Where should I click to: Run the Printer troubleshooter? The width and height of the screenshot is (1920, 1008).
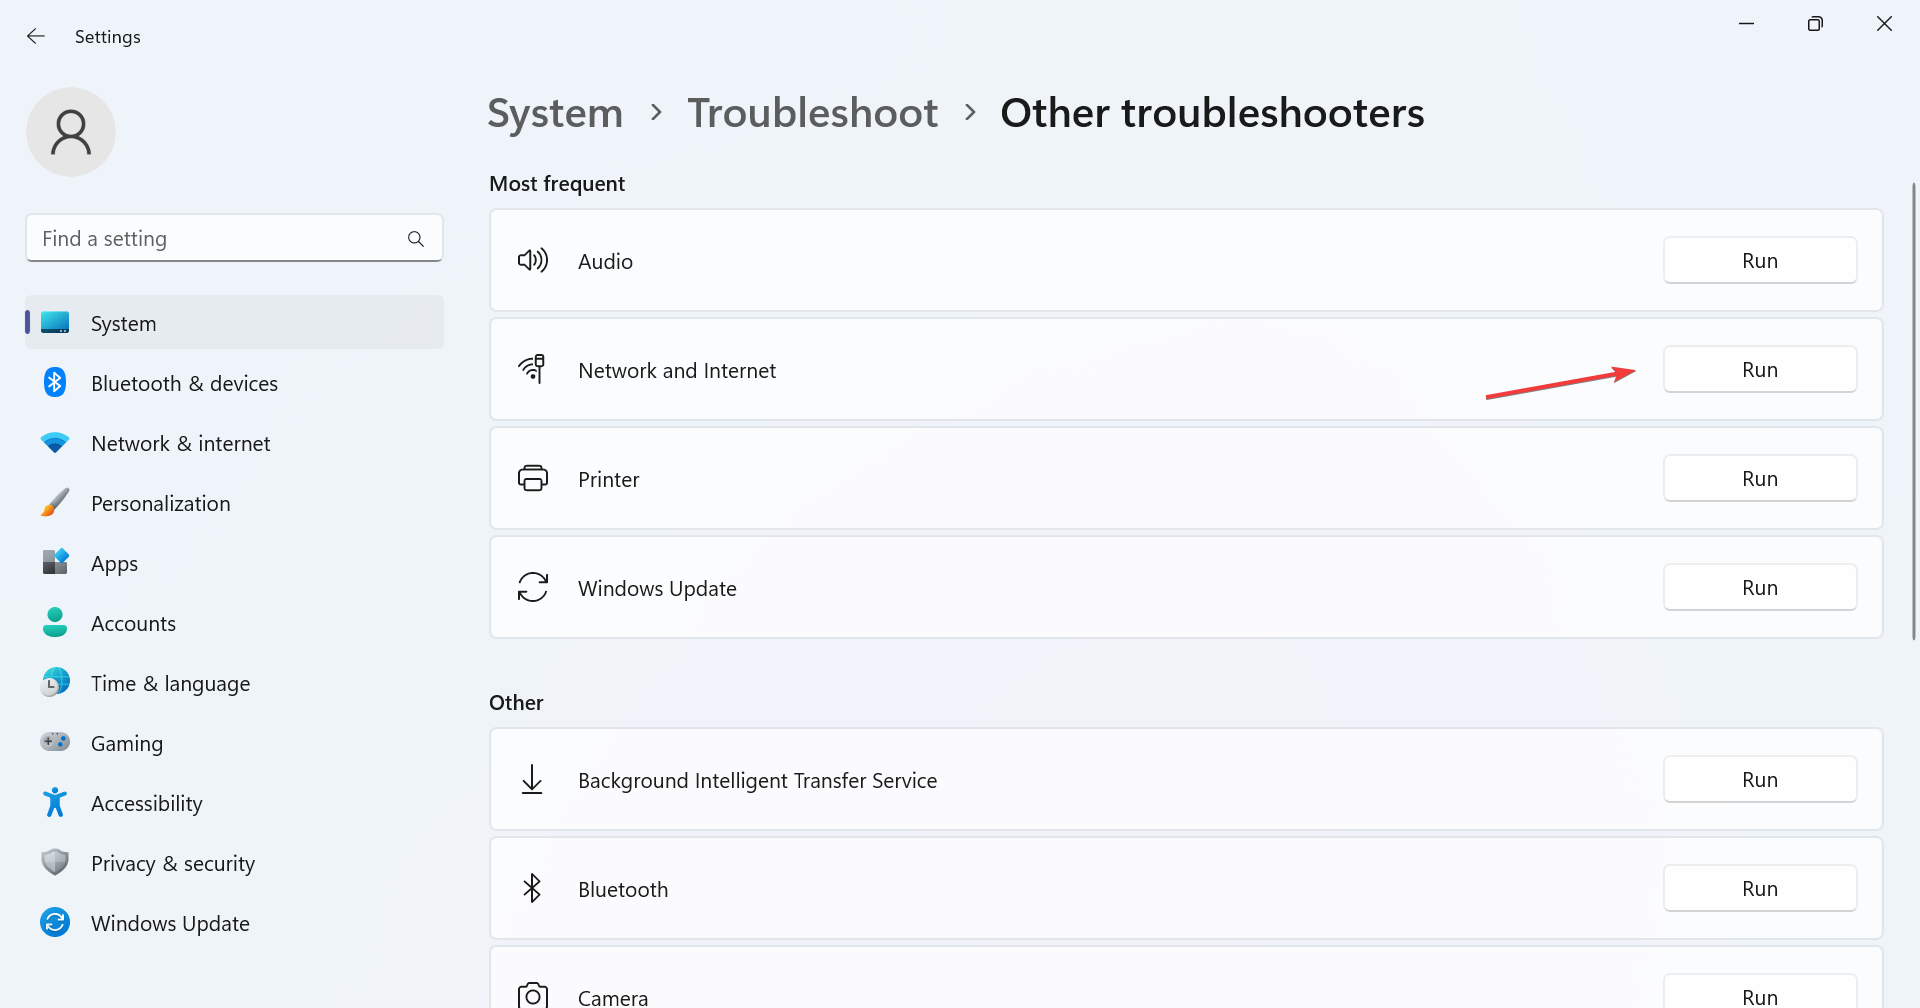tap(1760, 479)
